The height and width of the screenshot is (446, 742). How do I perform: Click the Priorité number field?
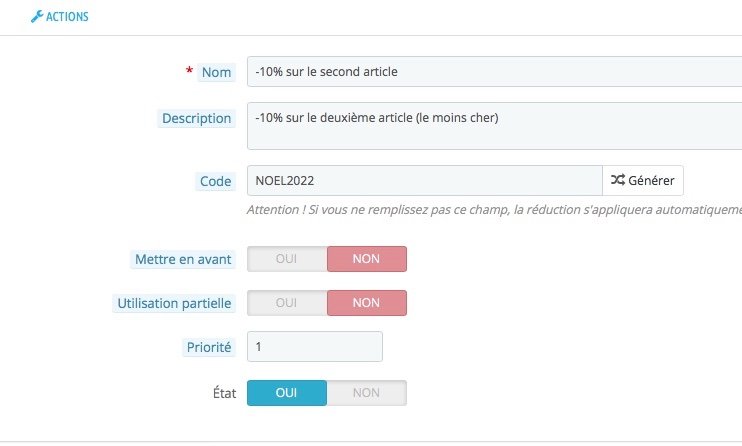tap(315, 347)
